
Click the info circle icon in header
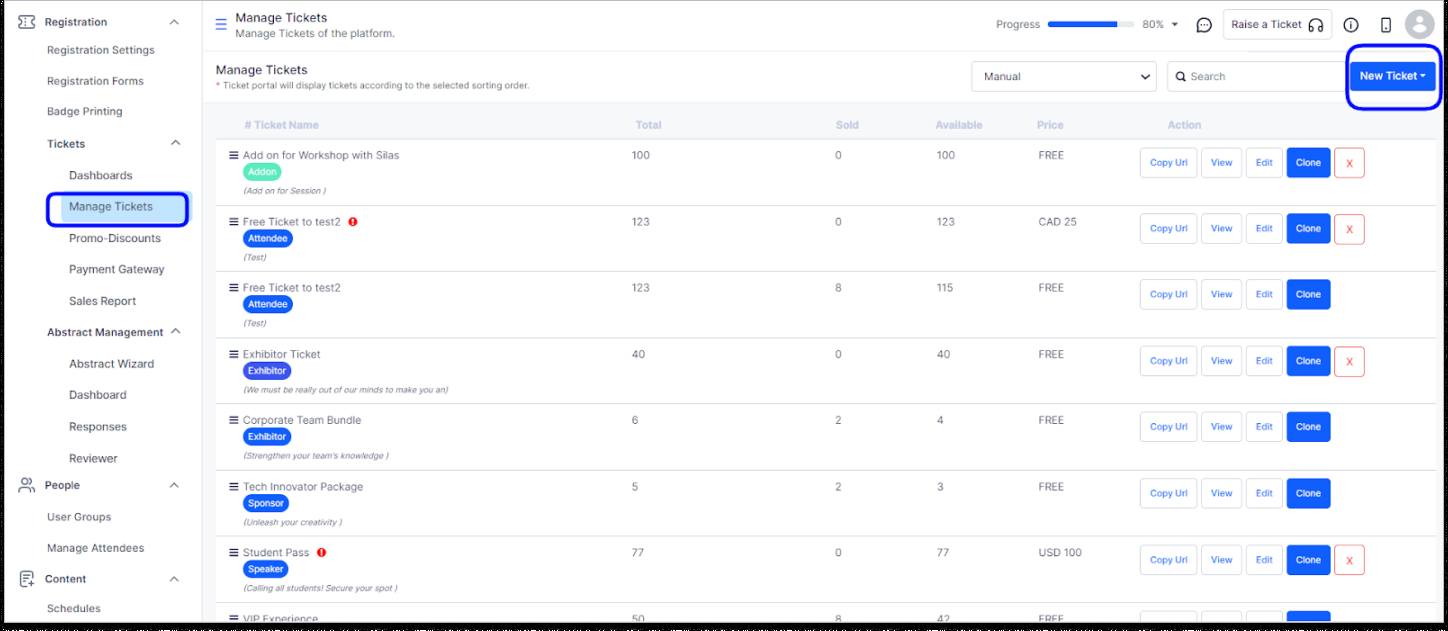pyautogui.click(x=1351, y=25)
